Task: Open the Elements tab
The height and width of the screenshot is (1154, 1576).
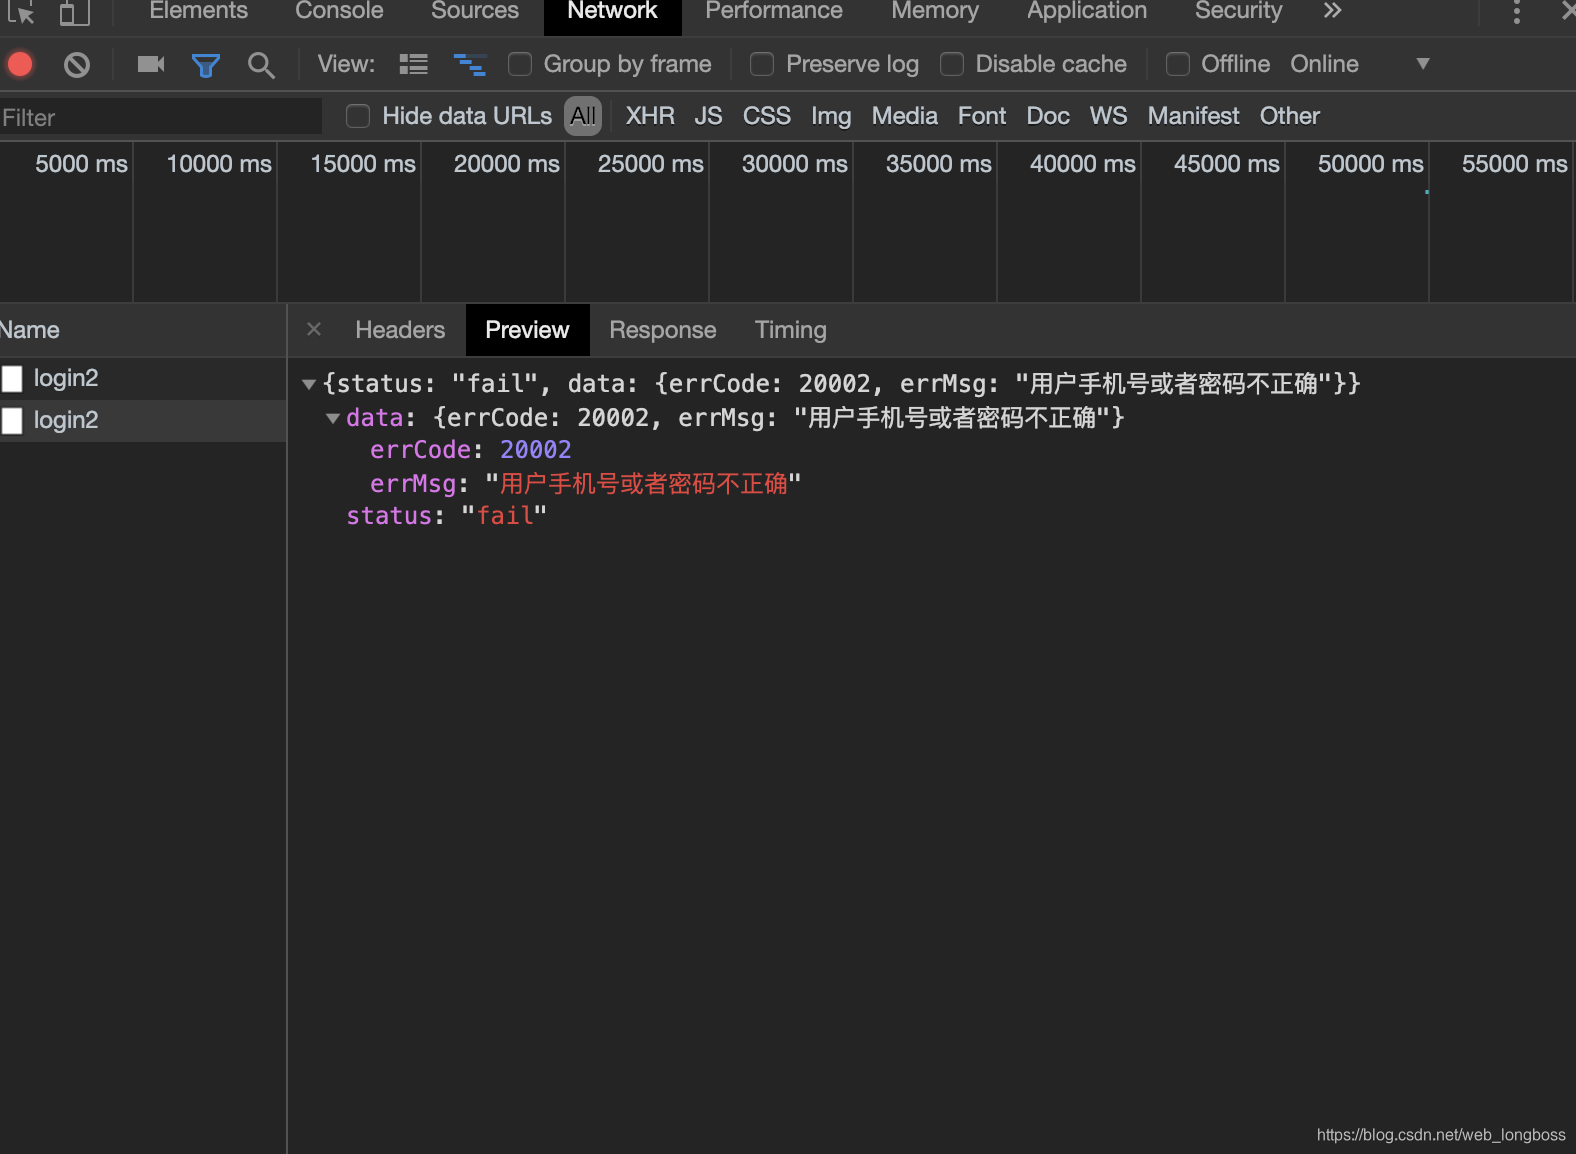Action: pos(198,11)
